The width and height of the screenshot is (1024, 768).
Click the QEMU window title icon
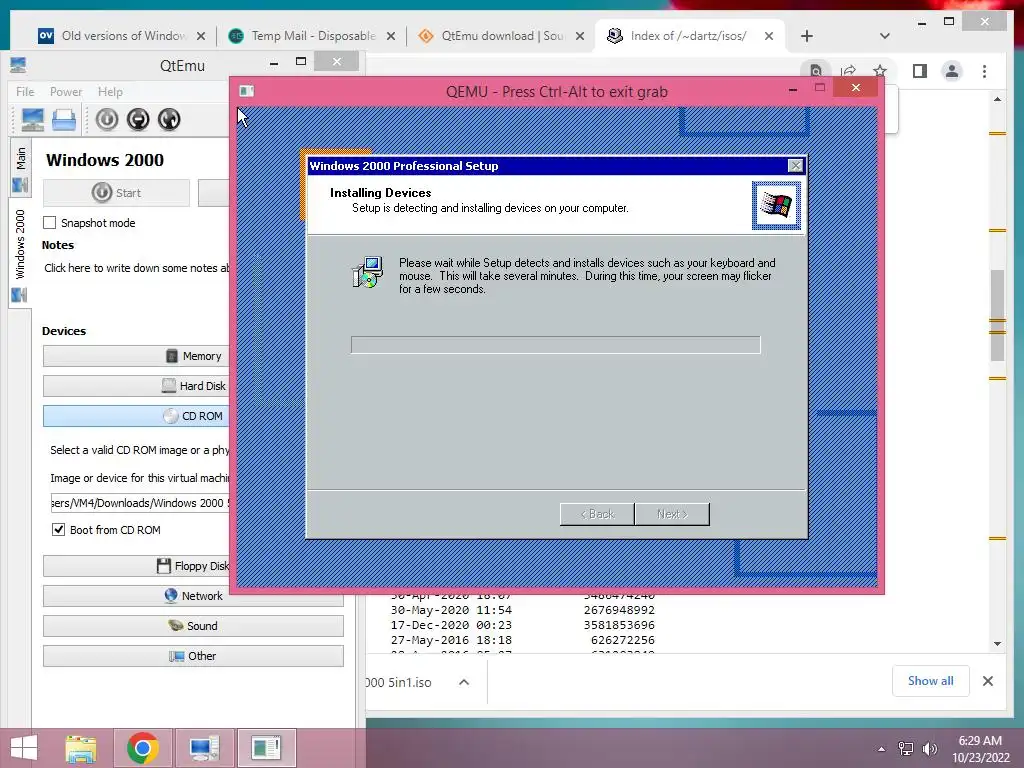tap(246, 91)
